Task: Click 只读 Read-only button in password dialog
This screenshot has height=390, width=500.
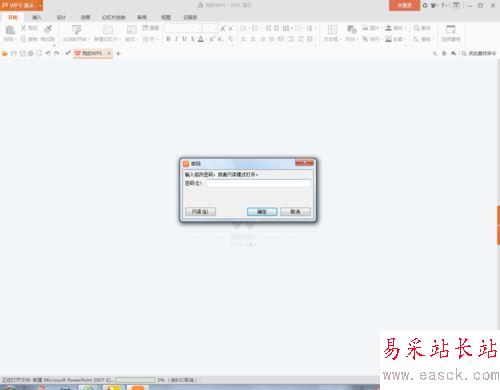Action: (200, 212)
